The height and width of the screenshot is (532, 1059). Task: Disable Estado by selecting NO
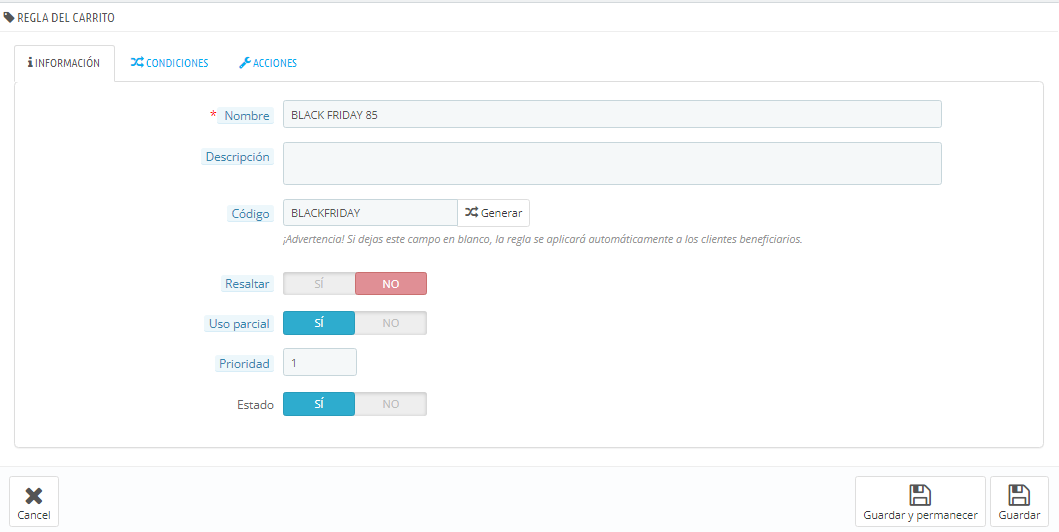point(391,404)
